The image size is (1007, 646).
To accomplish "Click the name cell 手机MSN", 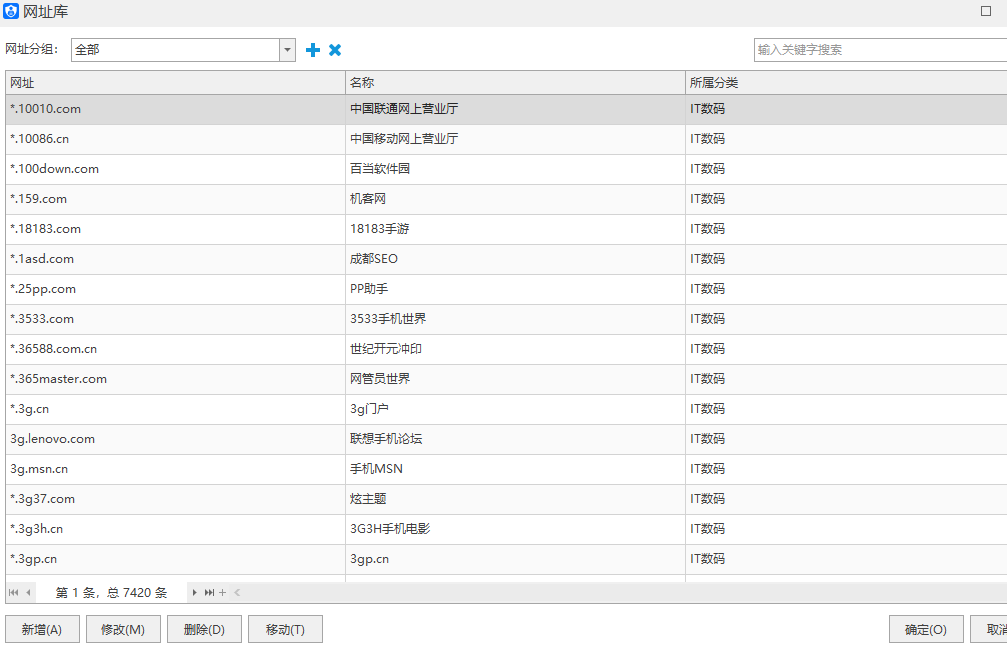I will tap(515, 469).
